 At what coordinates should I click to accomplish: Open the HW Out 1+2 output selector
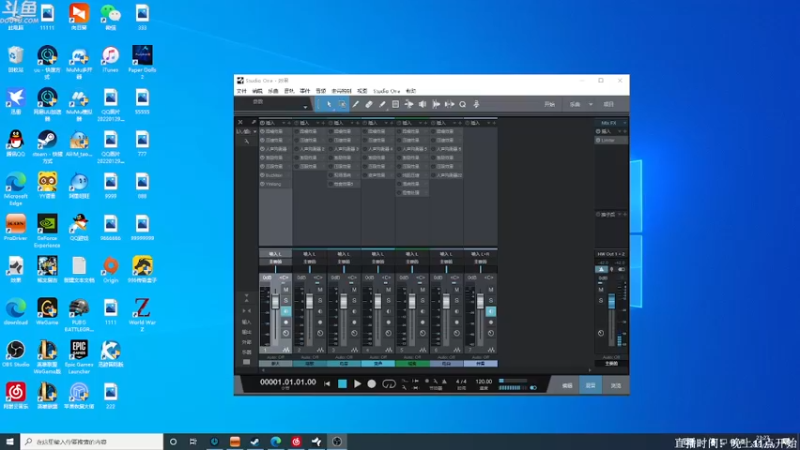611,254
